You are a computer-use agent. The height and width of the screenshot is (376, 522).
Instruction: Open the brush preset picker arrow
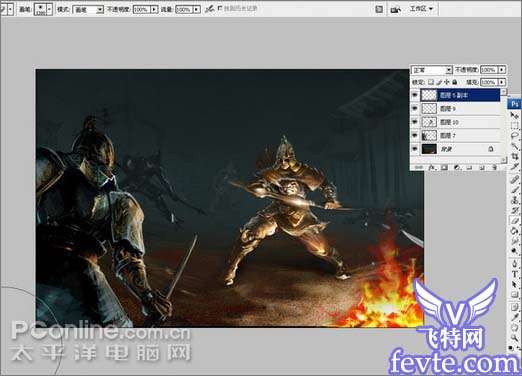(x=49, y=9)
